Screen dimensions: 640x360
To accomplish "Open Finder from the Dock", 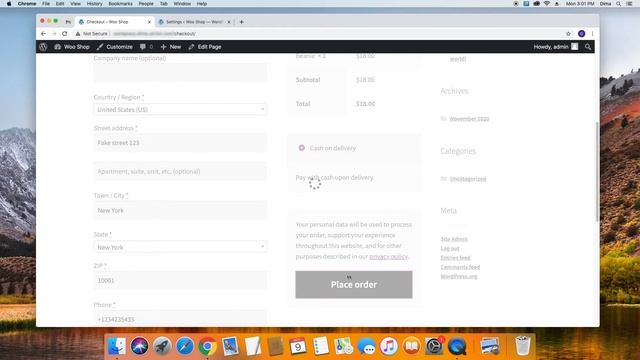I will click(117, 346).
